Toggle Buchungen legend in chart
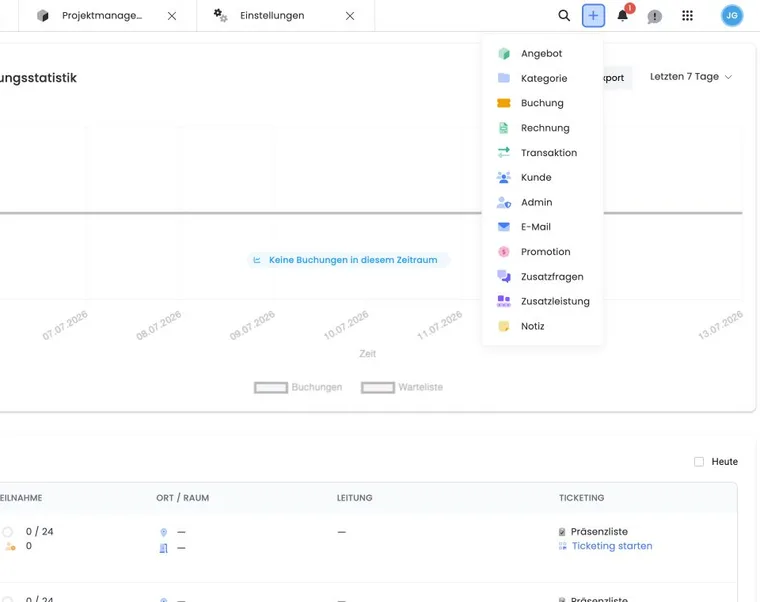 point(298,387)
